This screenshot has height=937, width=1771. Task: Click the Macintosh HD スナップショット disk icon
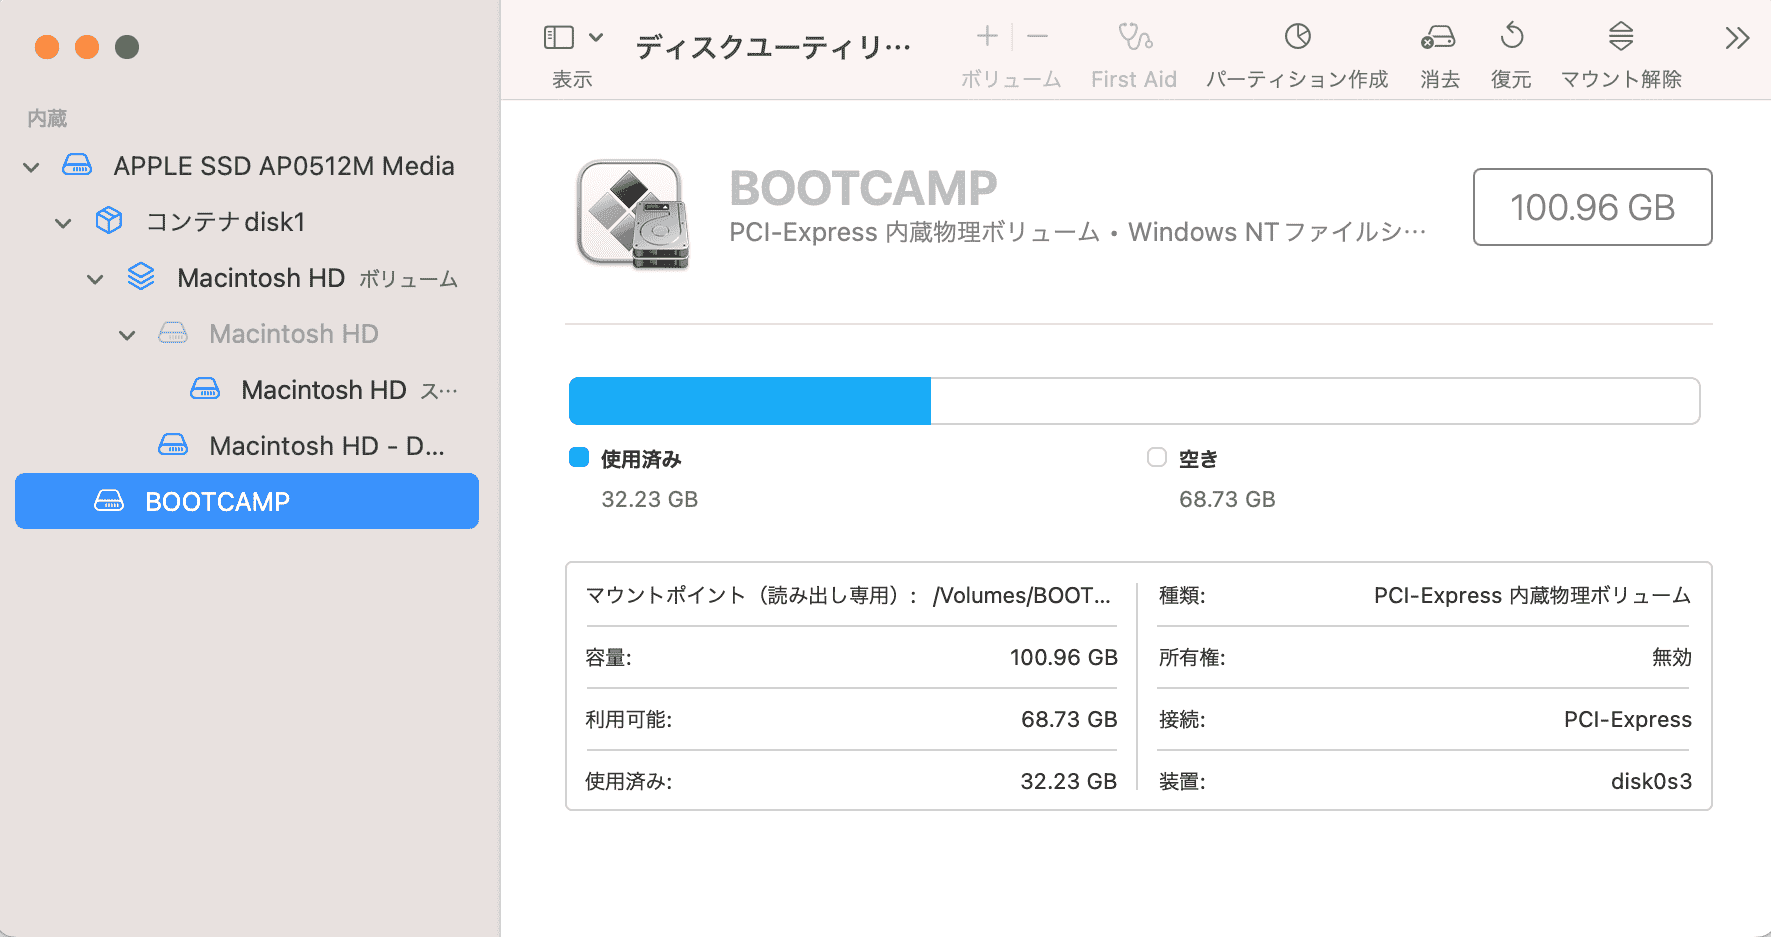point(205,389)
